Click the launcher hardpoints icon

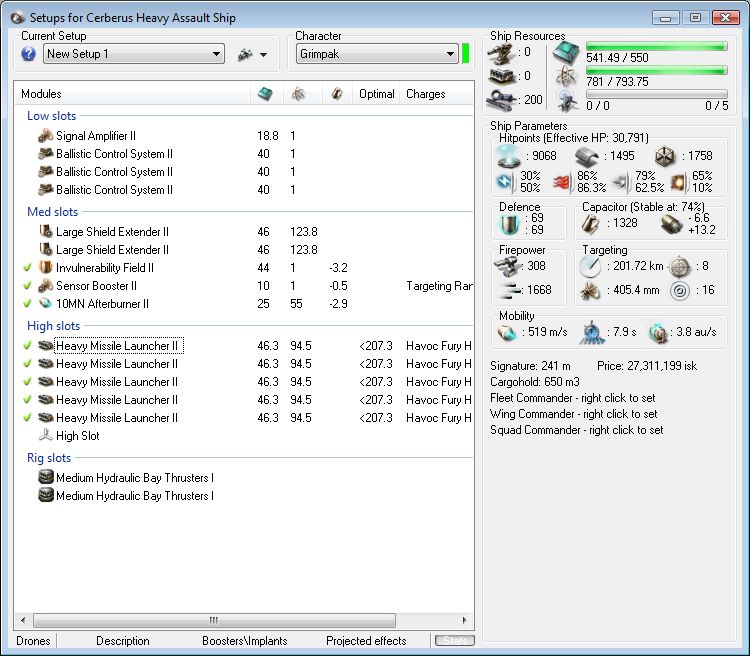[x=501, y=77]
